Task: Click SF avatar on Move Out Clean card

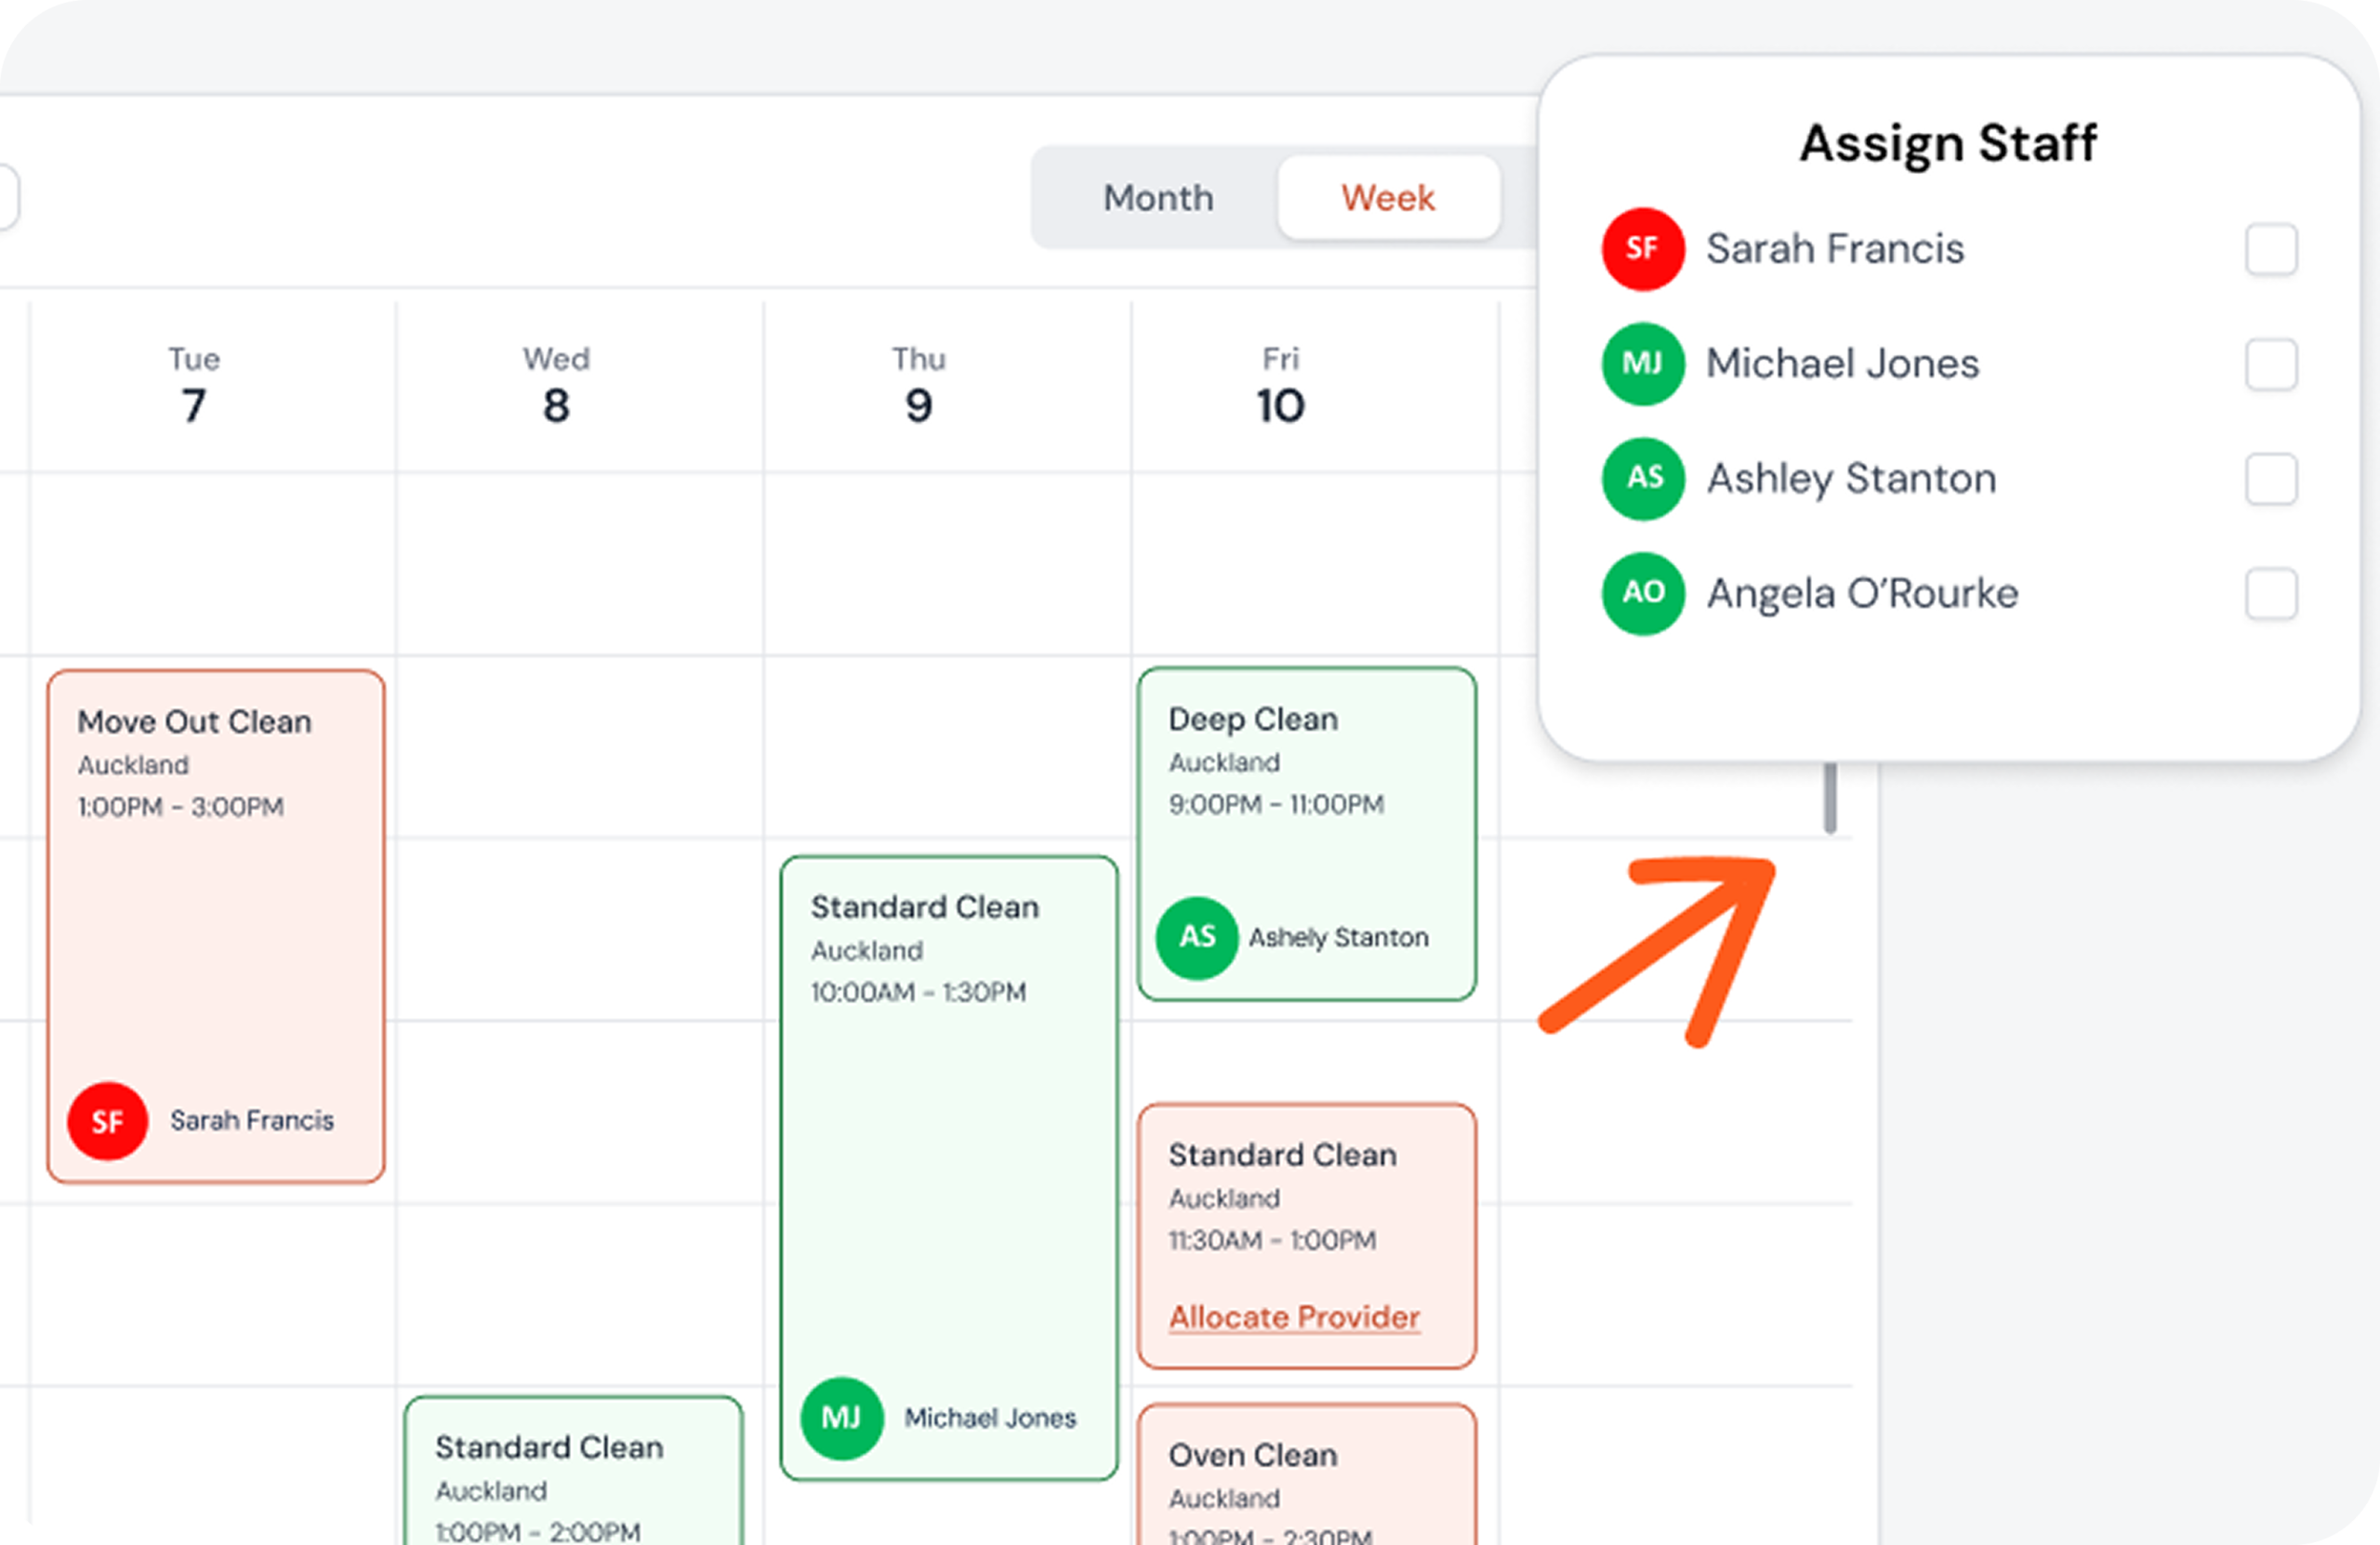Action: 108,1120
